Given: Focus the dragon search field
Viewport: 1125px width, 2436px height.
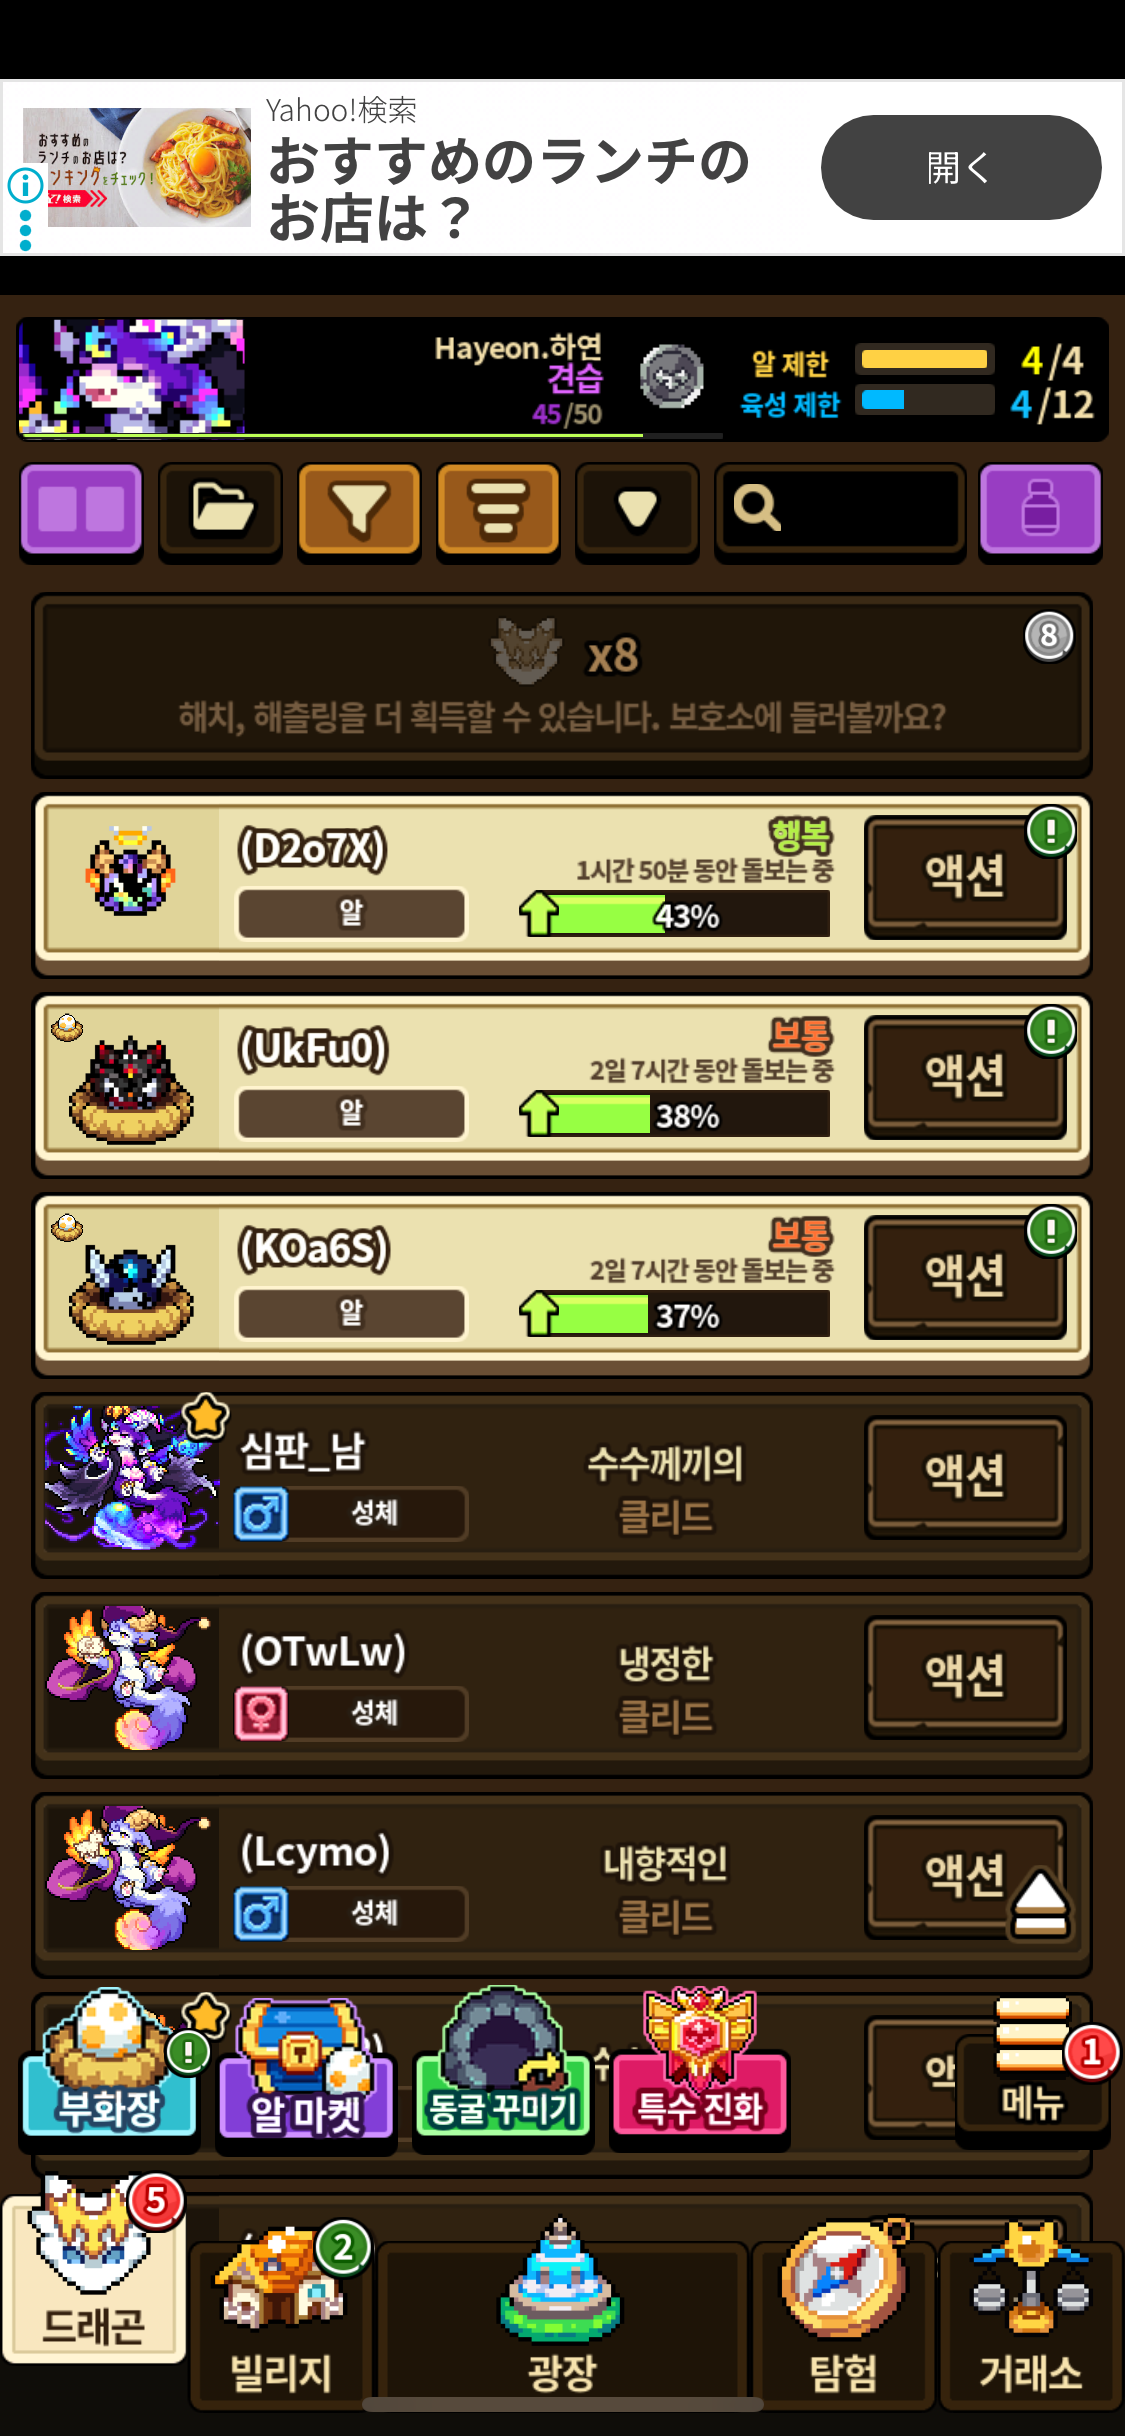Looking at the screenshot, I should [x=840, y=509].
